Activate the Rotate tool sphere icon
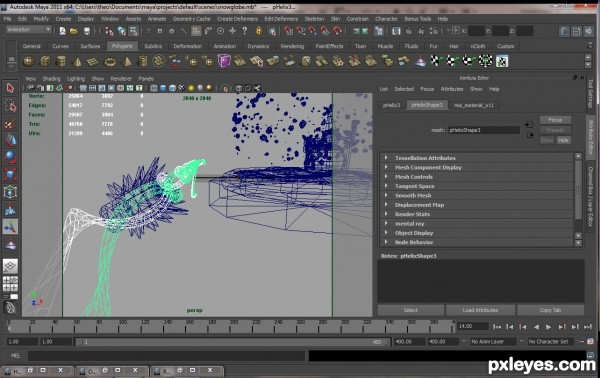 coord(10,157)
